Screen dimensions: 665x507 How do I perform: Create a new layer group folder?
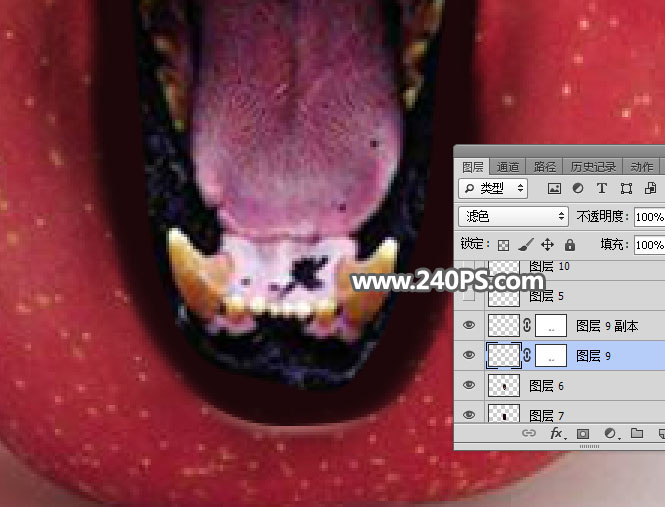[637, 433]
